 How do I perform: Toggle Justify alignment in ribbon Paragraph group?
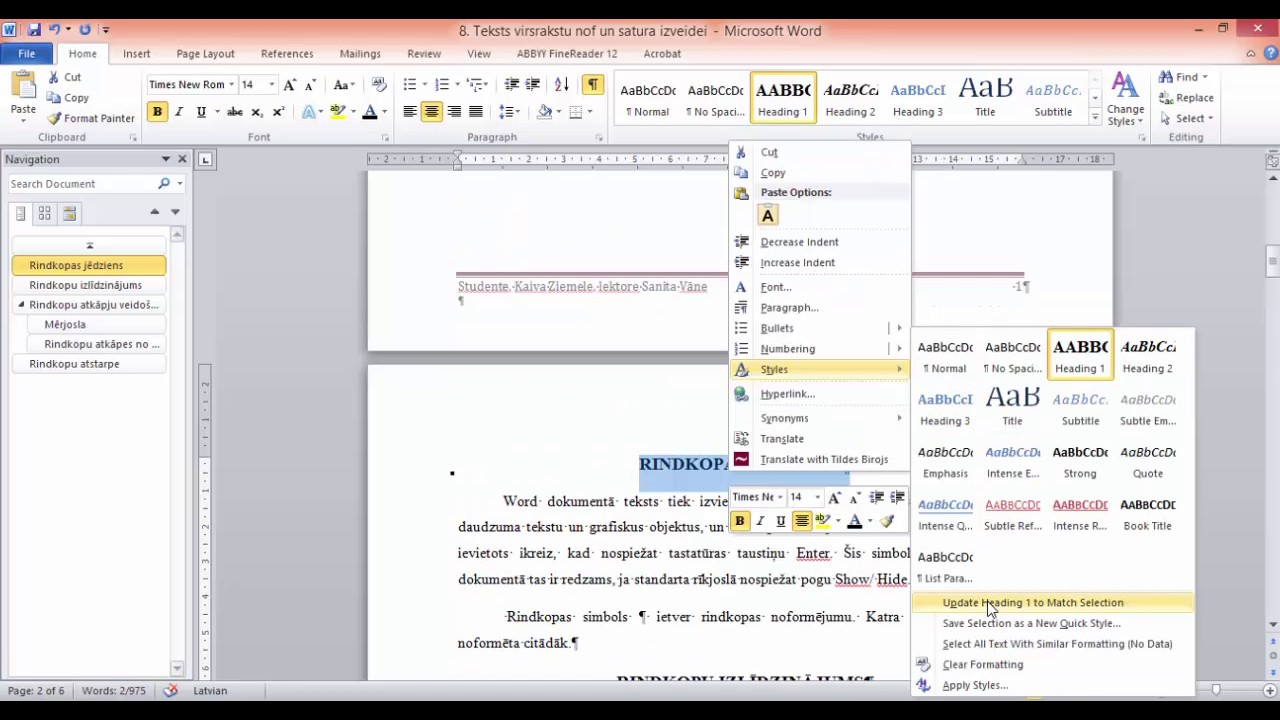pos(476,112)
